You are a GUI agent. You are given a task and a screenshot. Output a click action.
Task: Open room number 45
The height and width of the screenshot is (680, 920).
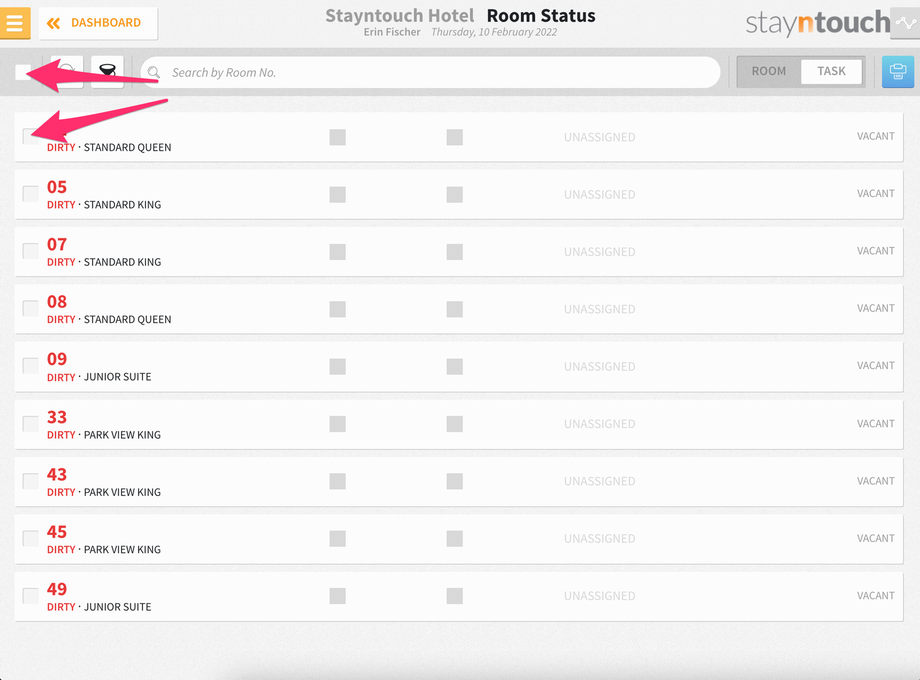[x=57, y=532]
